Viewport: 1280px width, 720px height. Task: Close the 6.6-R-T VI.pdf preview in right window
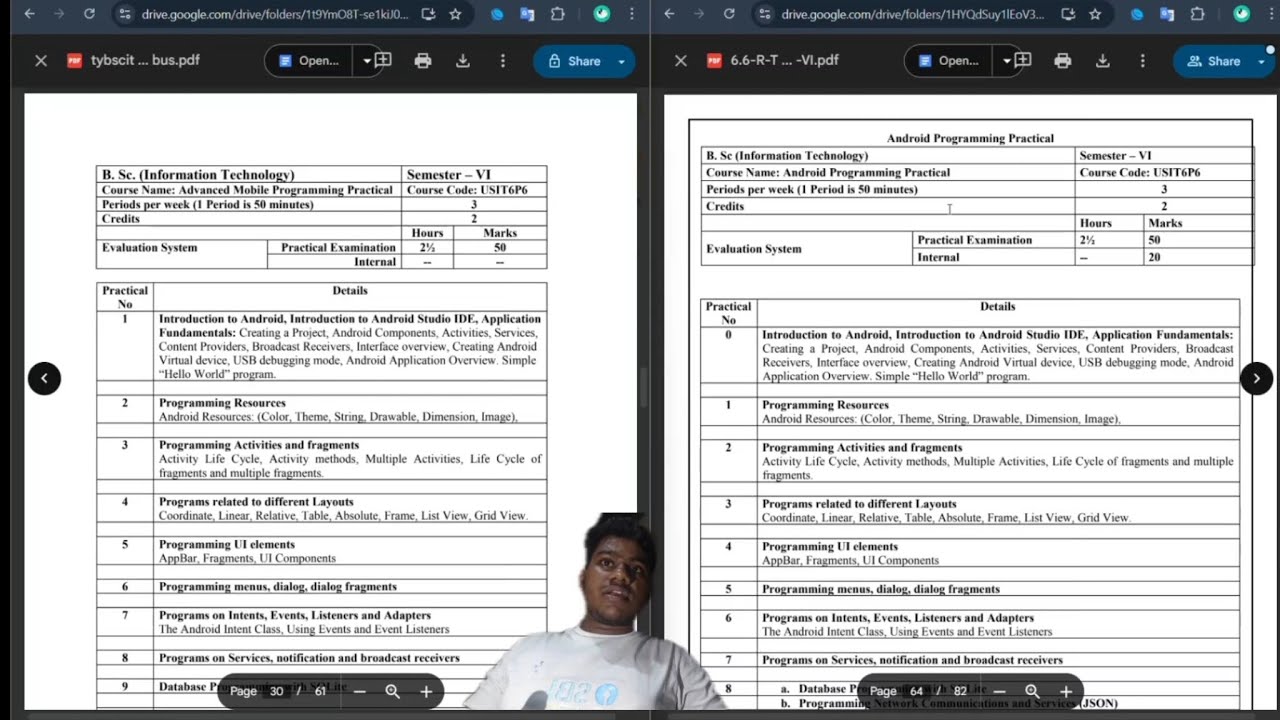click(681, 60)
